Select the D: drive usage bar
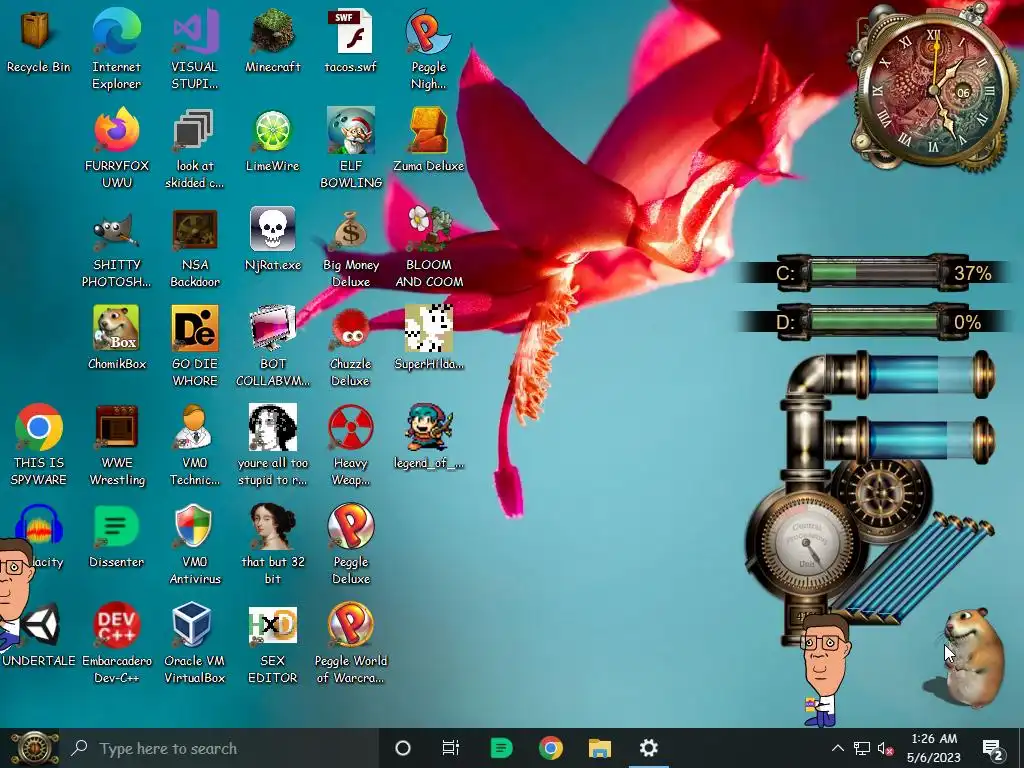The image size is (1024, 768). point(875,322)
